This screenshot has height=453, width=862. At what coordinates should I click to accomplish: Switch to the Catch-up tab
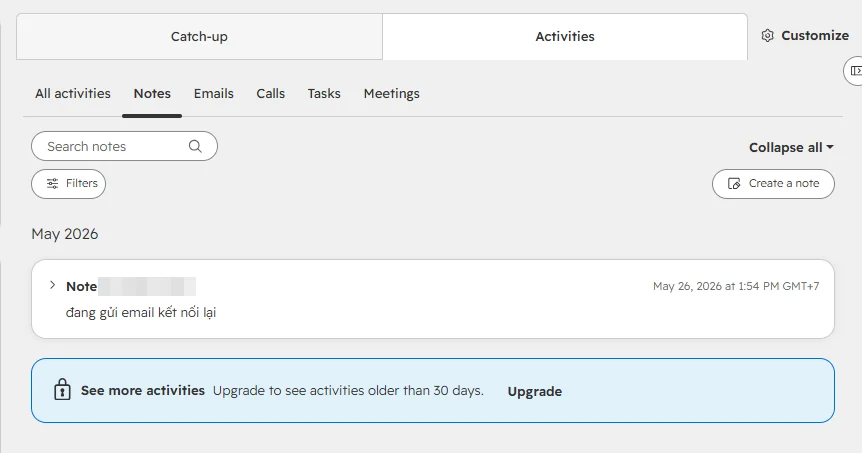[x=199, y=37]
